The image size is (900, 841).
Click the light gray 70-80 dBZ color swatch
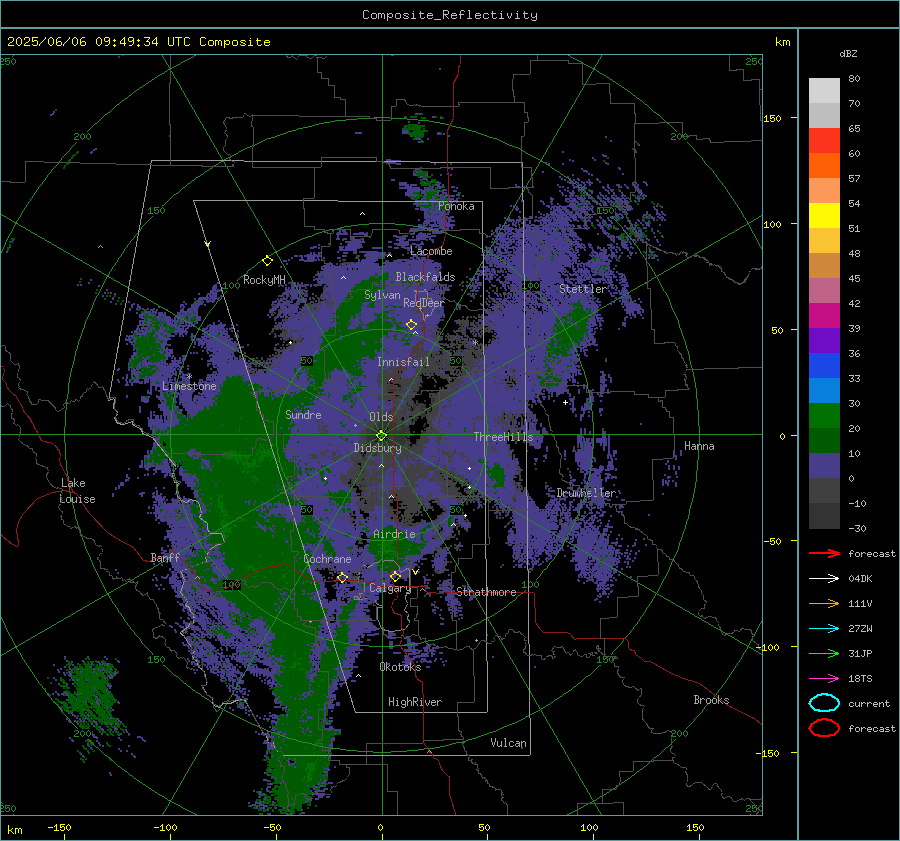click(x=824, y=90)
